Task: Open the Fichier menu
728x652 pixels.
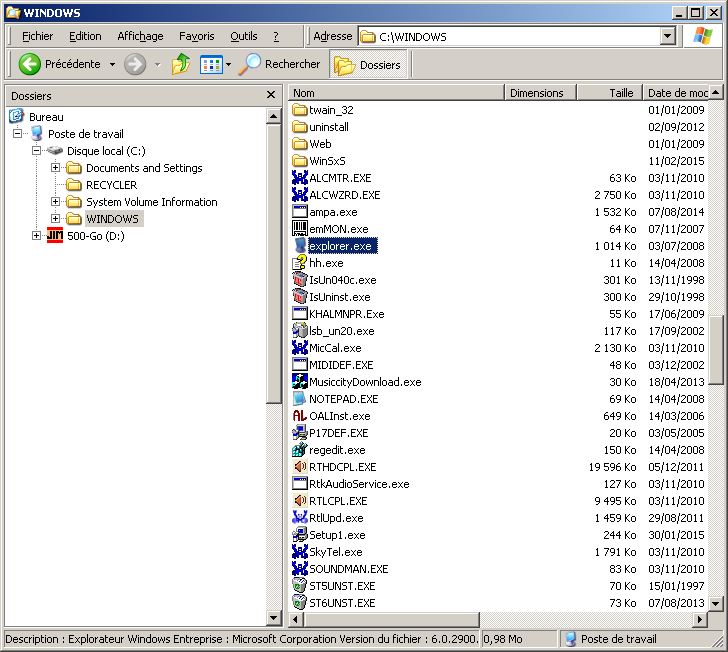Action: pos(38,36)
